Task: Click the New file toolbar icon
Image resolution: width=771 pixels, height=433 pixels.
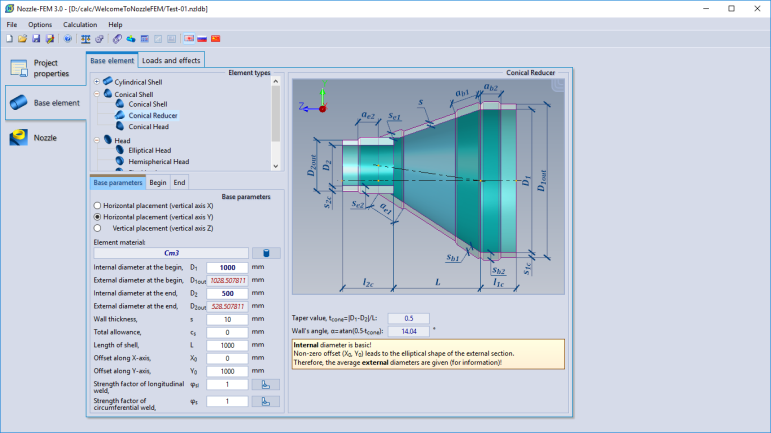Action: 9,39
